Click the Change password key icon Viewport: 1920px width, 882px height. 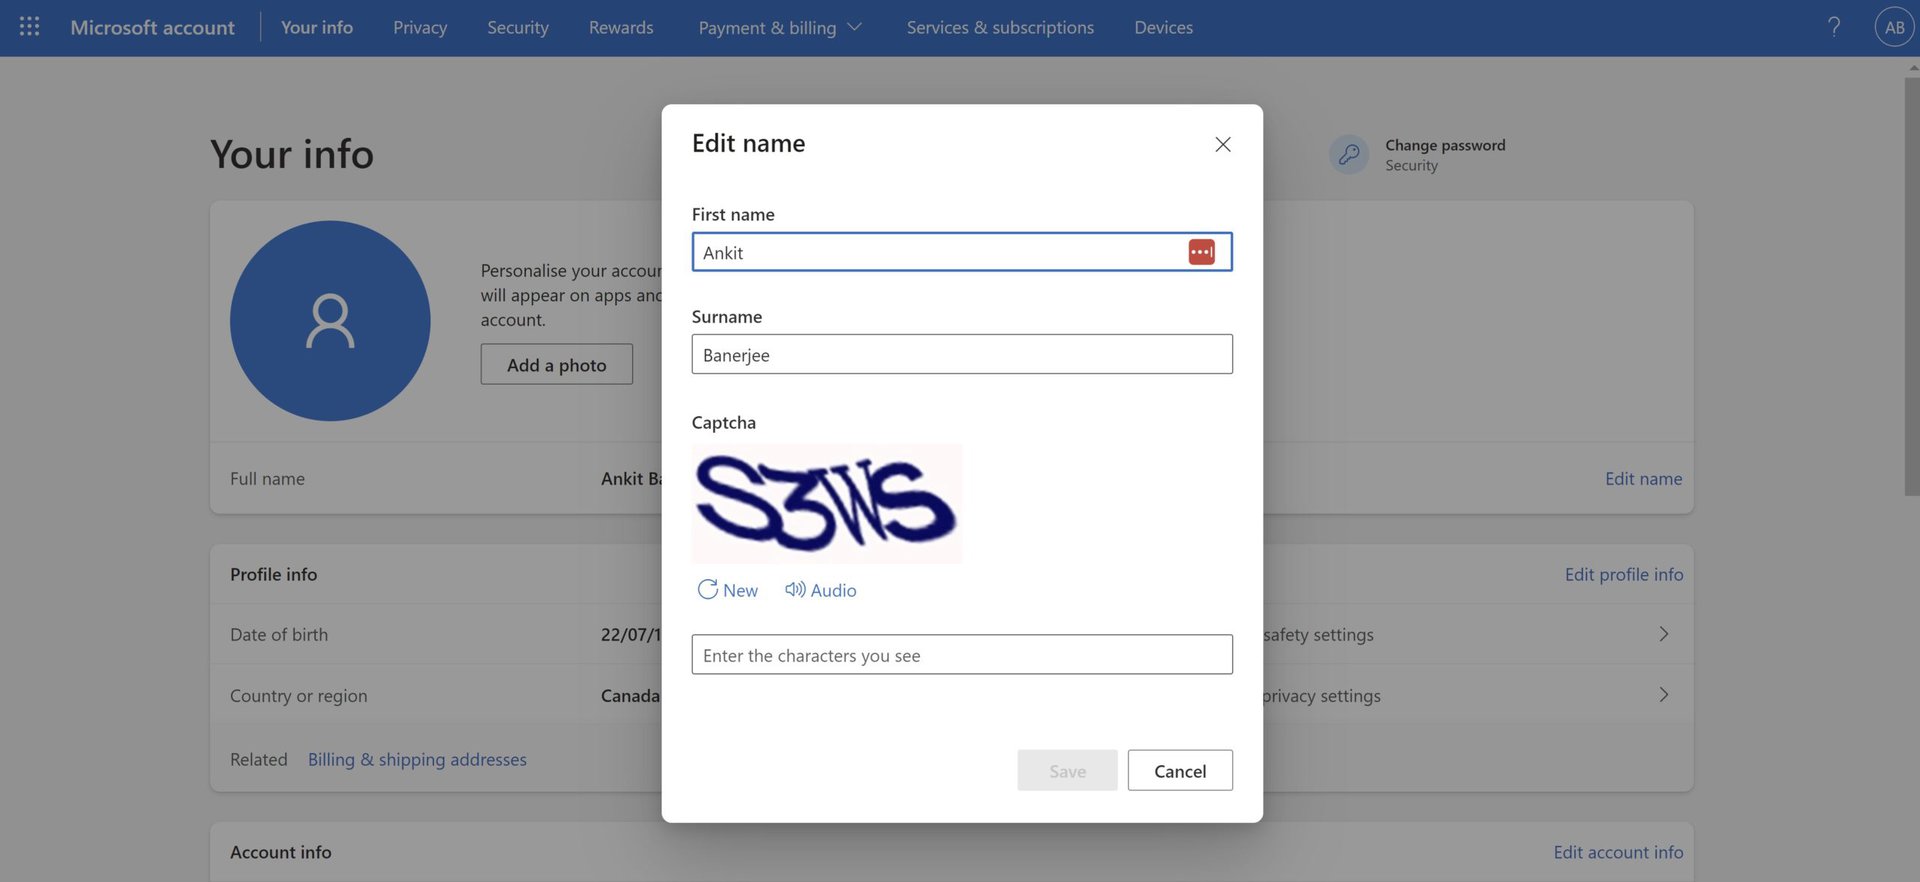pyautogui.click(x=1349, y=155)
